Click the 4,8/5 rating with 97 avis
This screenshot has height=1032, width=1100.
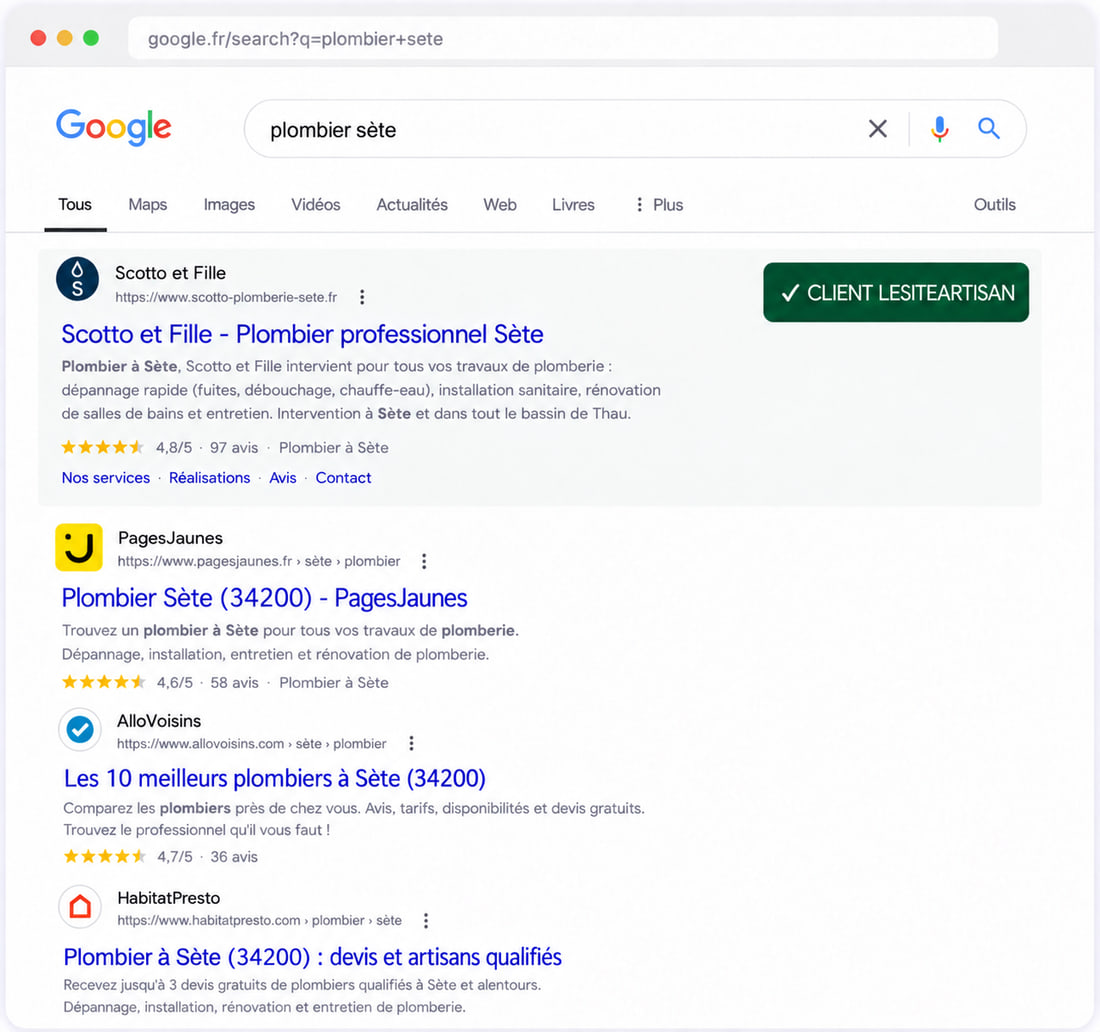[x=160, y=448]
